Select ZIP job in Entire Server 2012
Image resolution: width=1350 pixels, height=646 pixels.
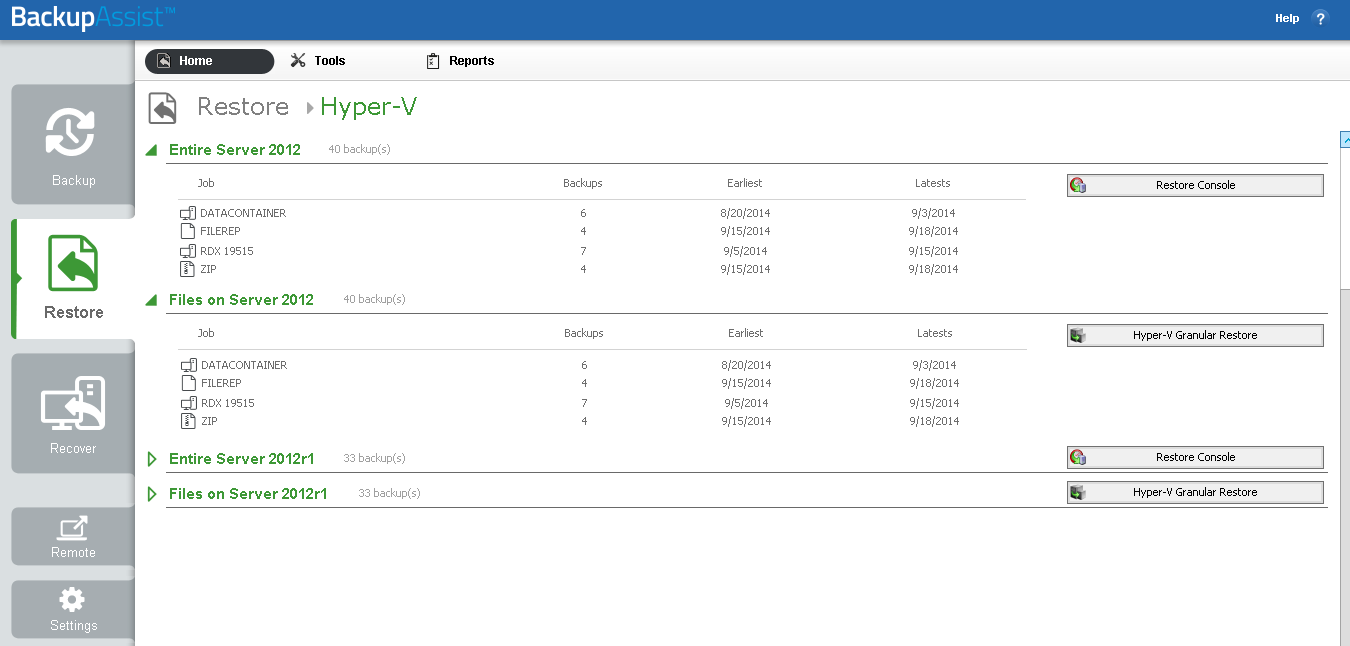point(208,269)
